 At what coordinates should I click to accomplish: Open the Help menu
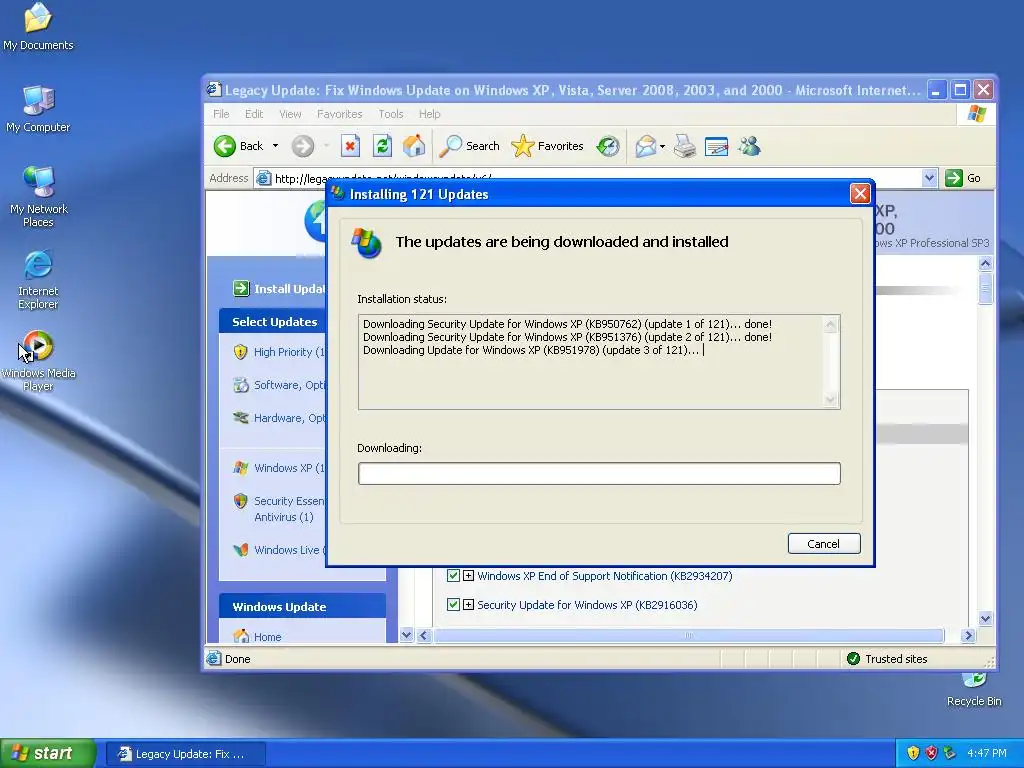[x=429, y=114]
